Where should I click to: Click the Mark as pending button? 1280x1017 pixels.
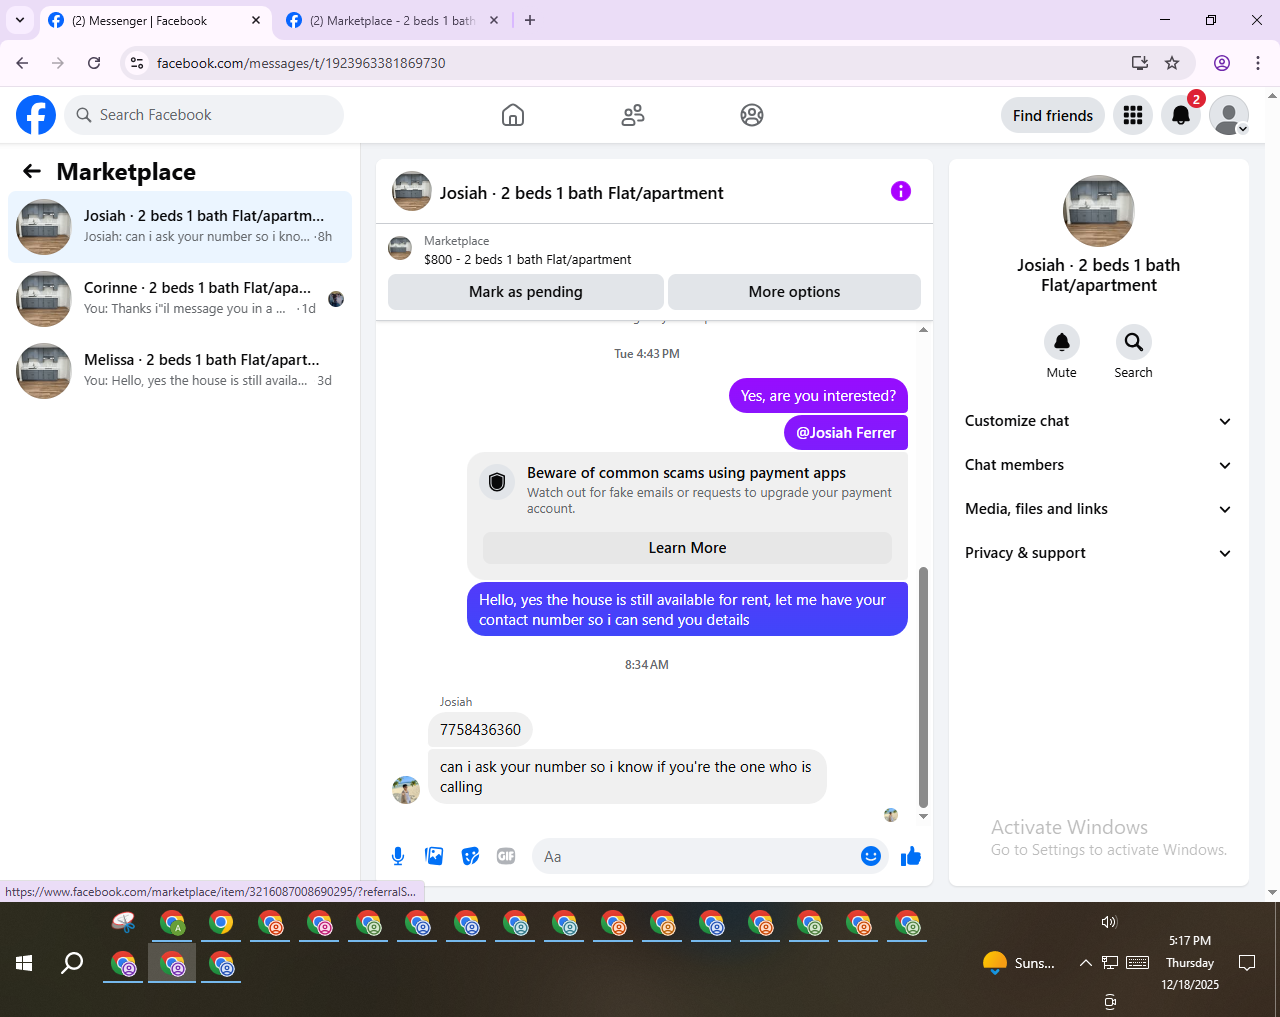point(526,292)
